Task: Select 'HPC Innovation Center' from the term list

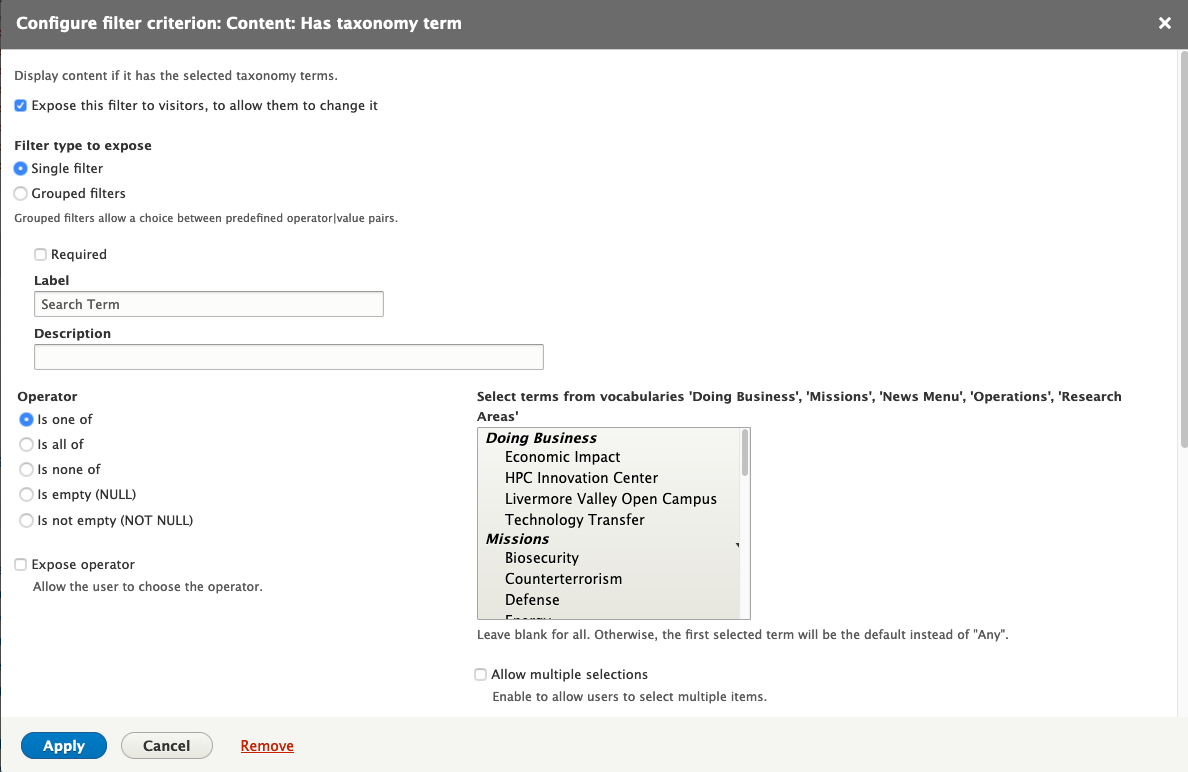Action: tap(581, 478)
